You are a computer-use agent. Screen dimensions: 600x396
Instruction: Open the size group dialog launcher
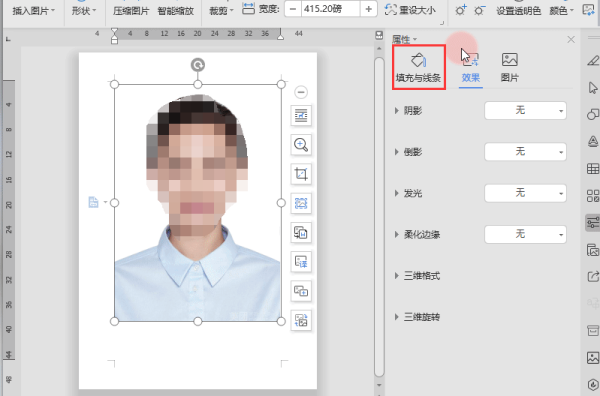tap(442, 23)
